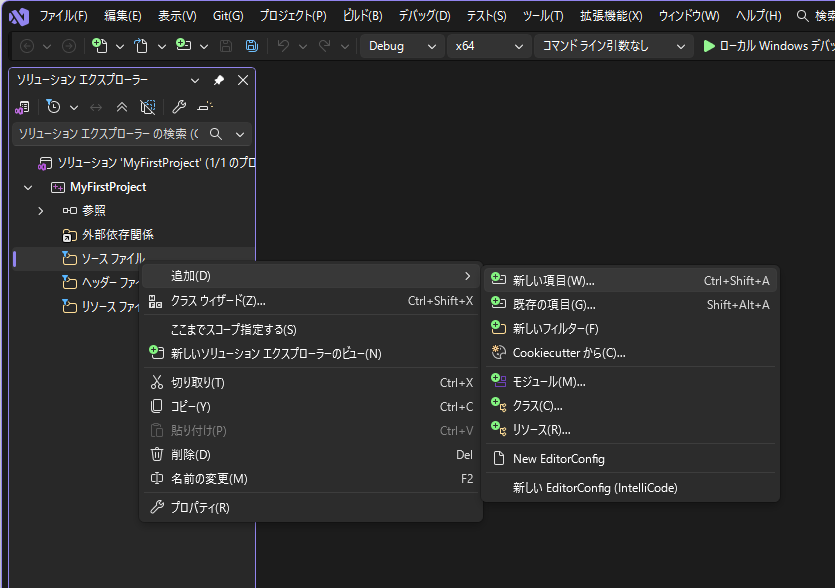Screen dimensions: 835x588
Task: Open the undo history dropdown arrow
Action: (x=303, y=47)
